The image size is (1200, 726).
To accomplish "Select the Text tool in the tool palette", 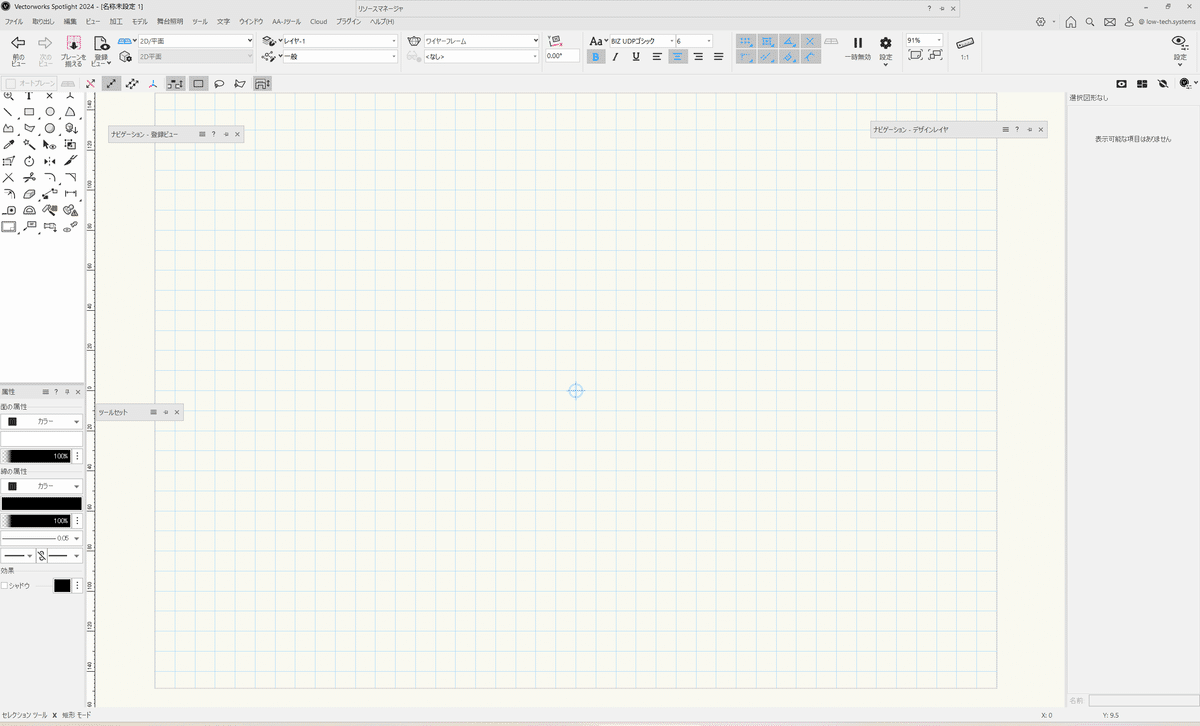I will coord(29,95).
